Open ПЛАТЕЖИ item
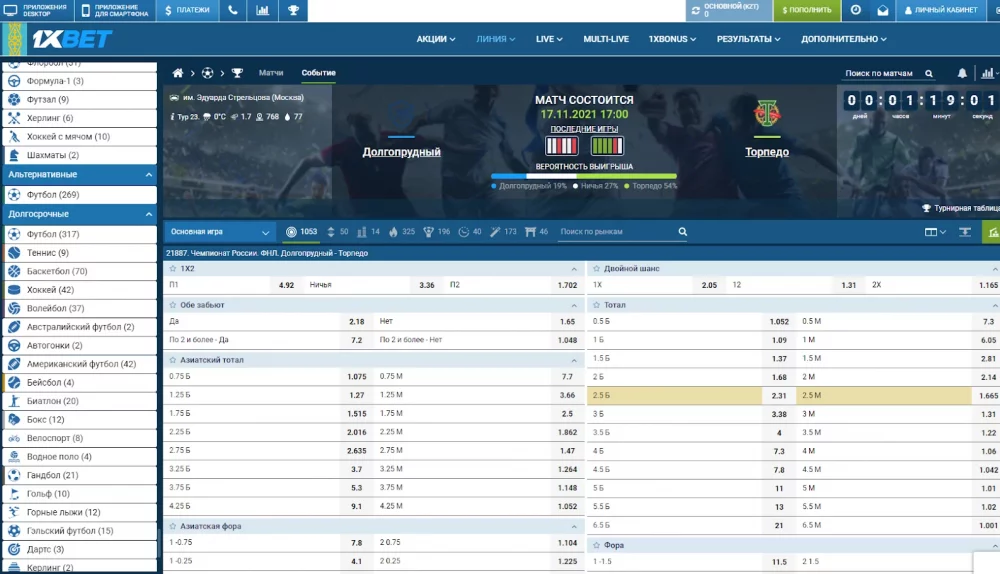1000x574 pixels. (x=188, y=10)
